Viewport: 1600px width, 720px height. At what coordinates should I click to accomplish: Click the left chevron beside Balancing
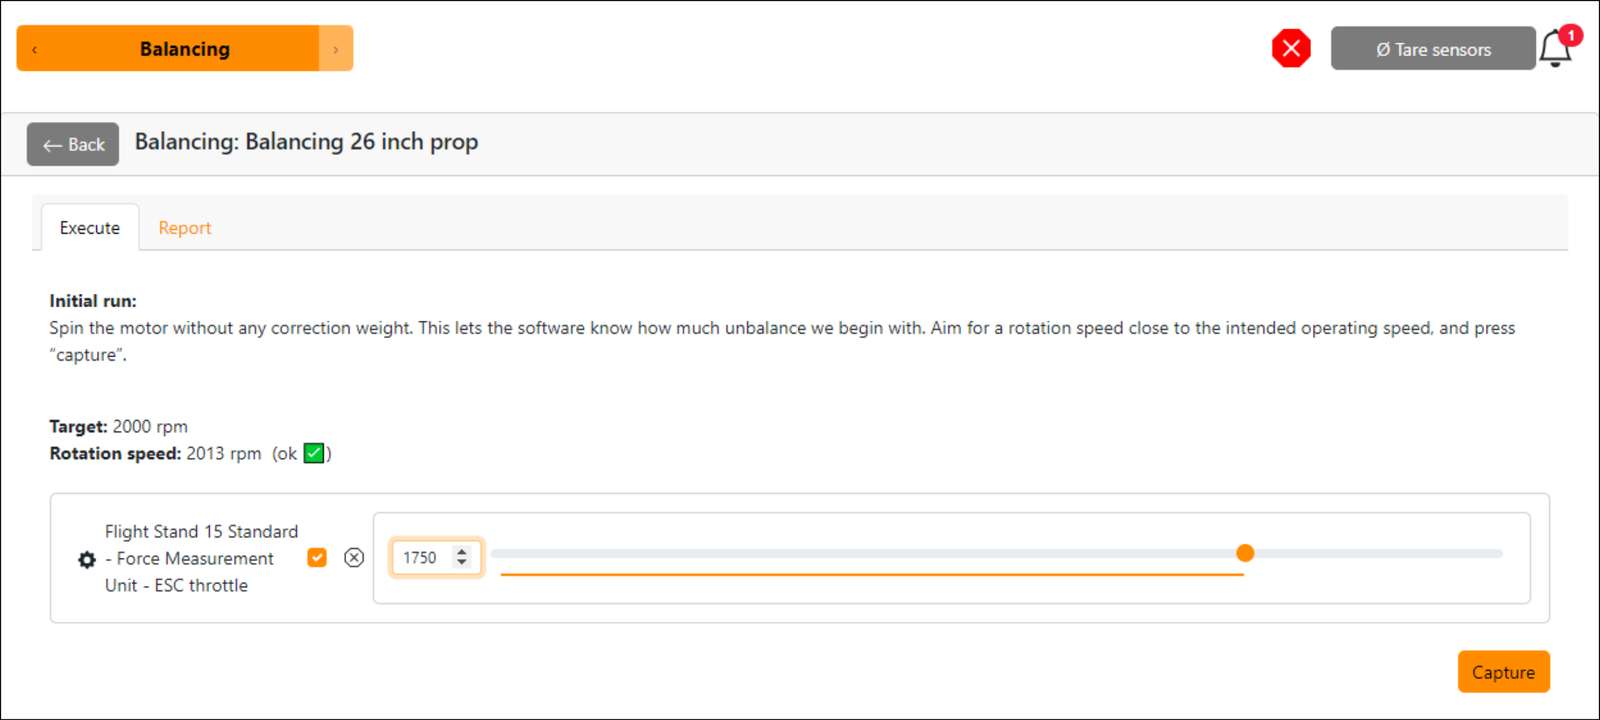coord(33,48)
